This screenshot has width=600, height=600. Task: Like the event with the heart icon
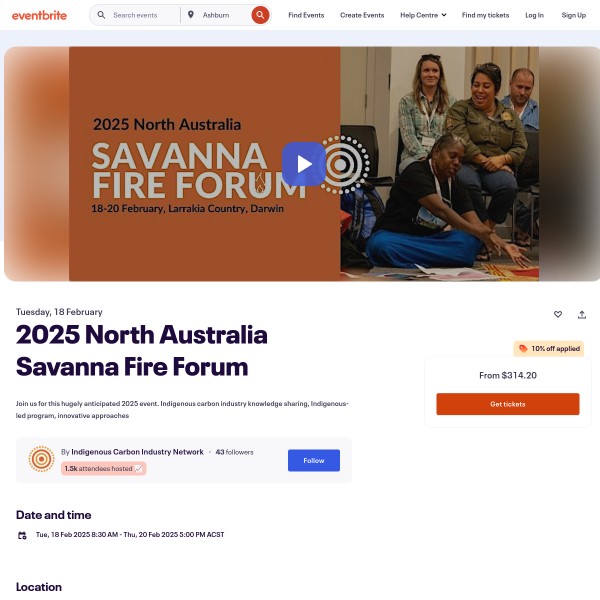pos(558,314)
